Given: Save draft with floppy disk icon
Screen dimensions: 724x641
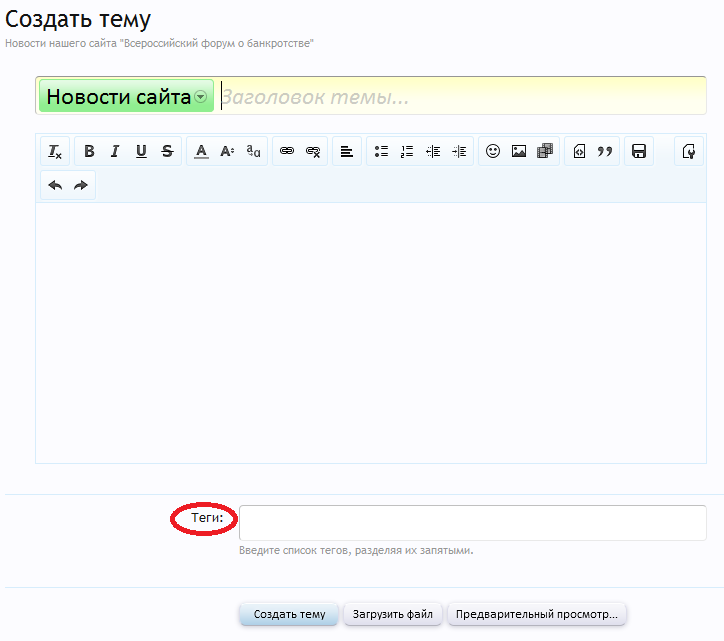Looking at the screenshot, I should click(x=639, y=151).
